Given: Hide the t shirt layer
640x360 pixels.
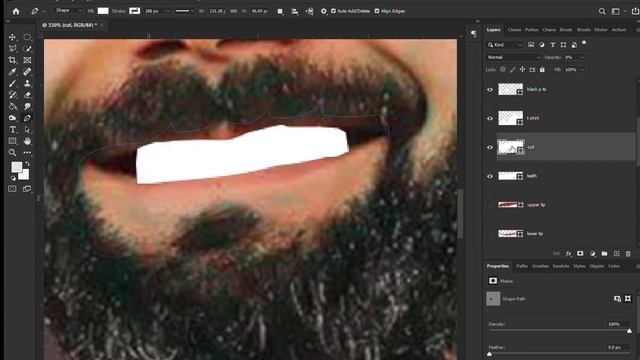Looking at the screenshot, I should point(490,118).
